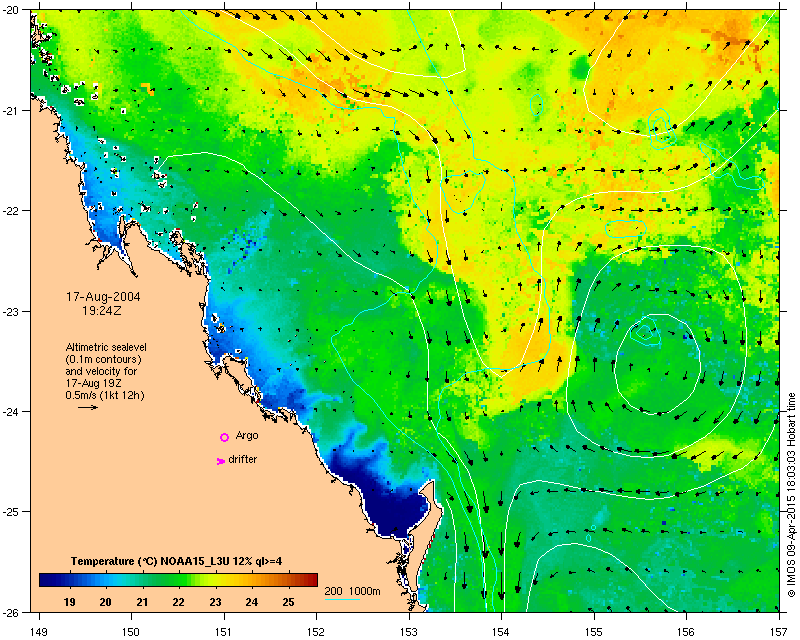Click the 'drifter' legend label
The width and height of the screenshot is (800, 640).
pos(243,459)
